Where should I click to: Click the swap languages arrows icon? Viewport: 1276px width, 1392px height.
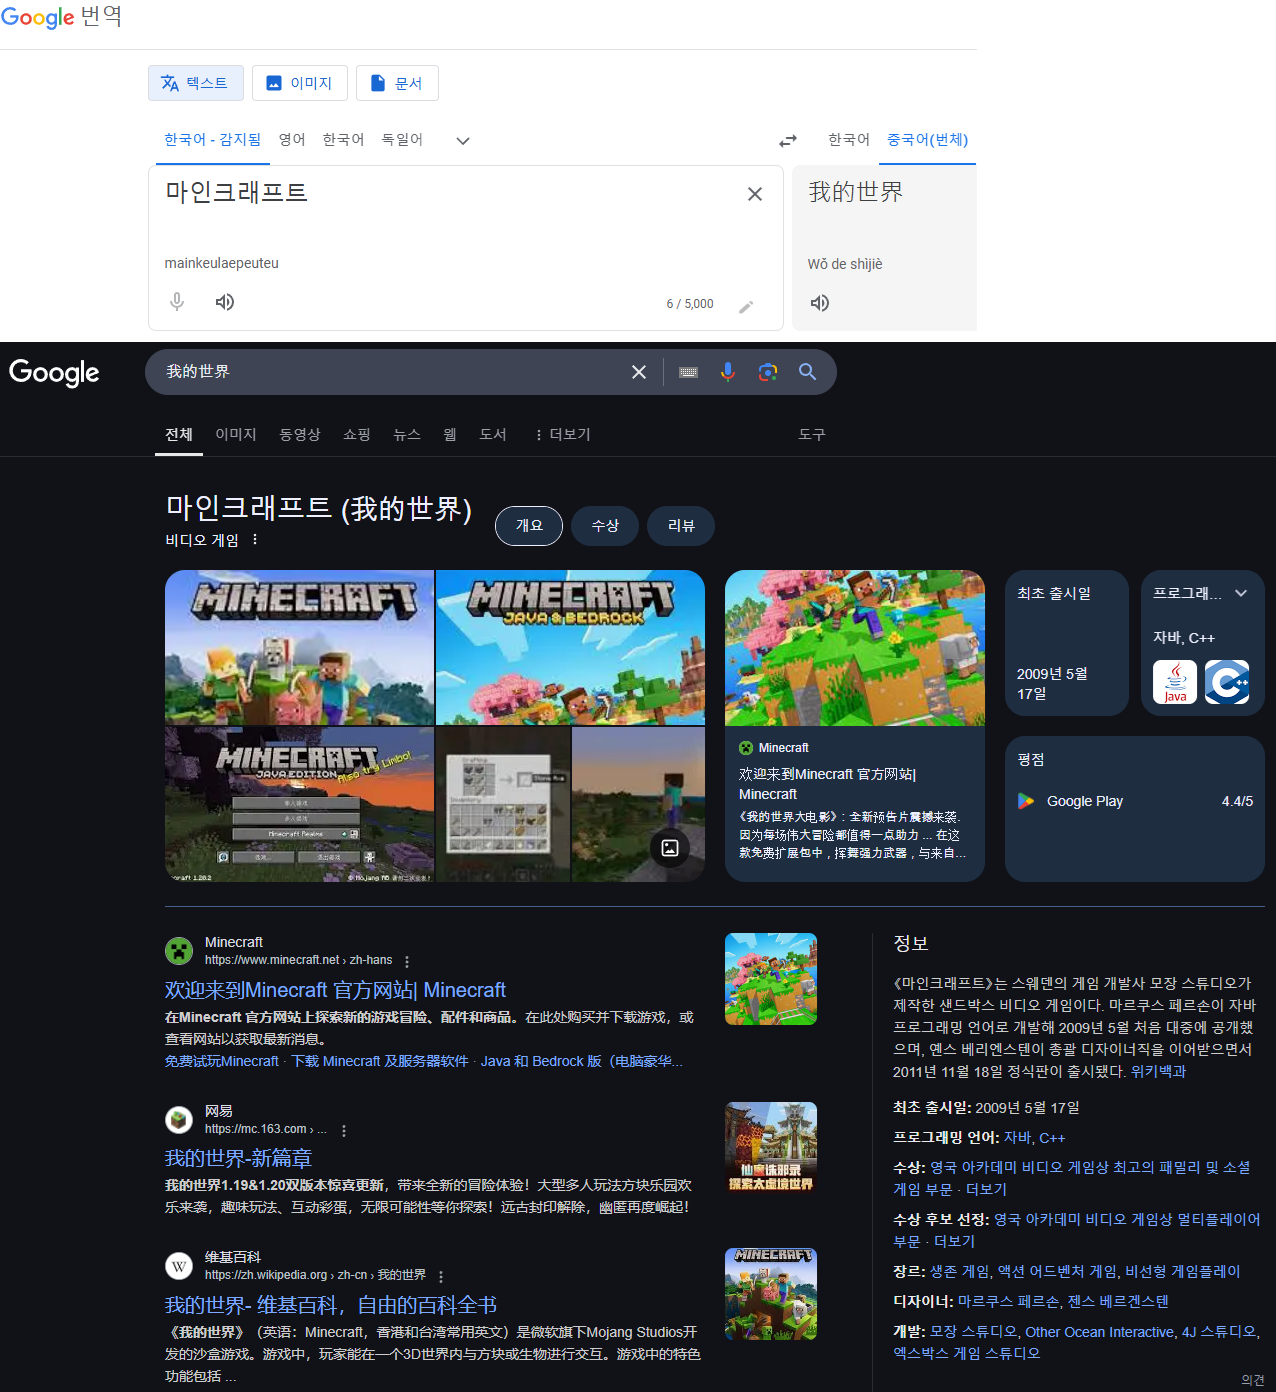pyautogui.click(x=788, y=141)
